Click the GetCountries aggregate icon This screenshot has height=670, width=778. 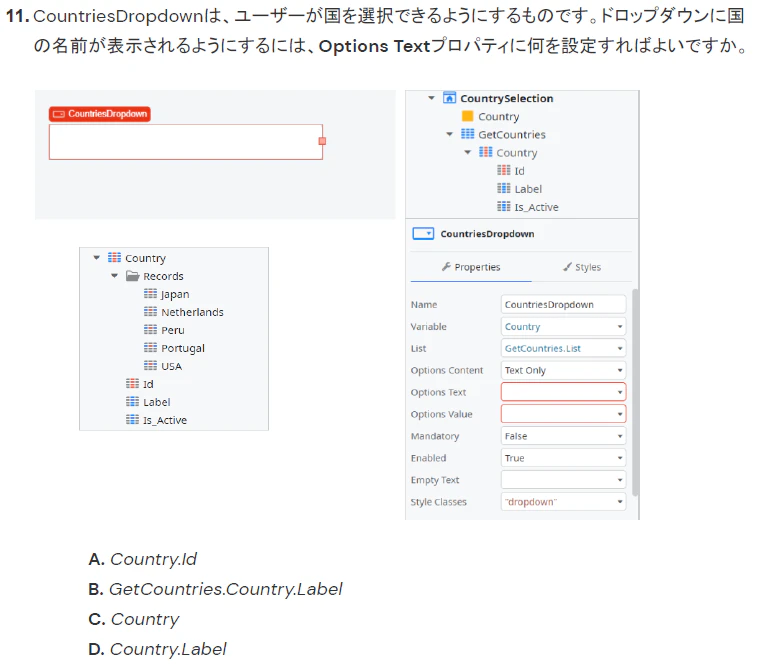point(467,134)
